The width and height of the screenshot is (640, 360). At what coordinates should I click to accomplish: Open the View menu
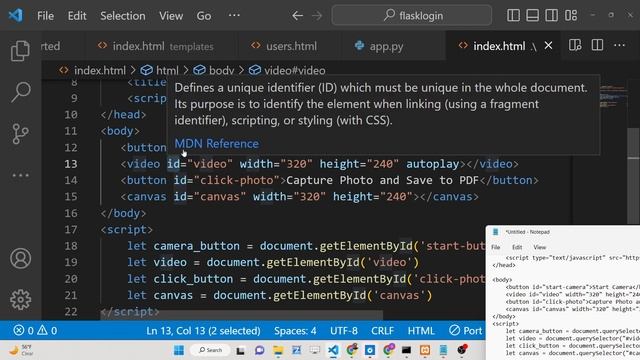click(x=171, y=16)
